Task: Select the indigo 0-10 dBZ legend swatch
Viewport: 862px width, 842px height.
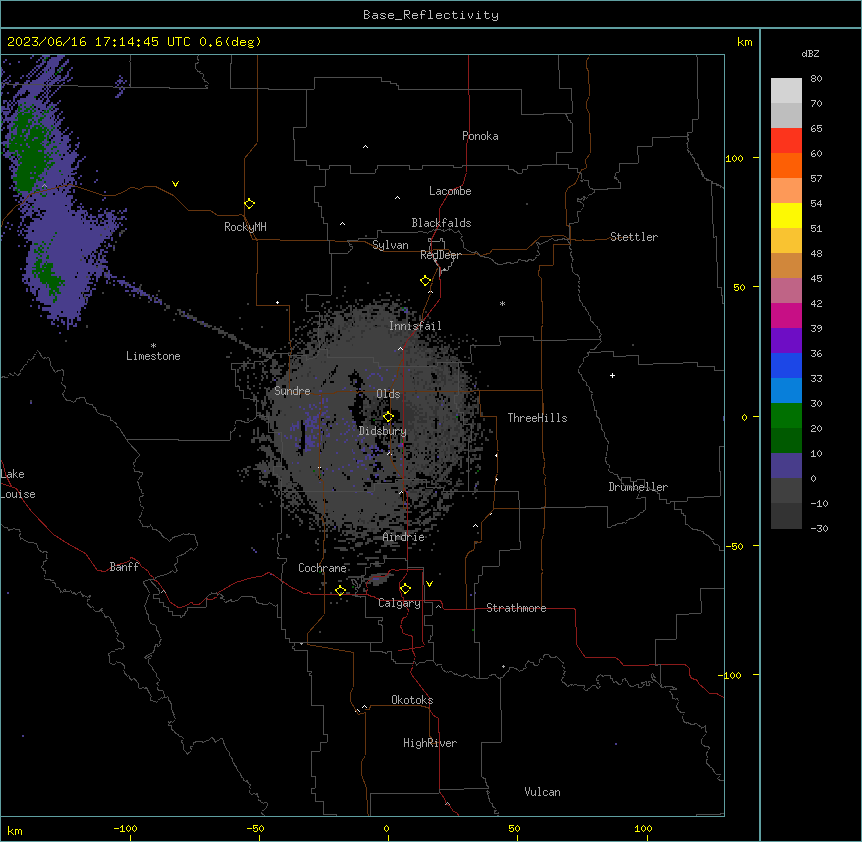Action: (786, 466)
